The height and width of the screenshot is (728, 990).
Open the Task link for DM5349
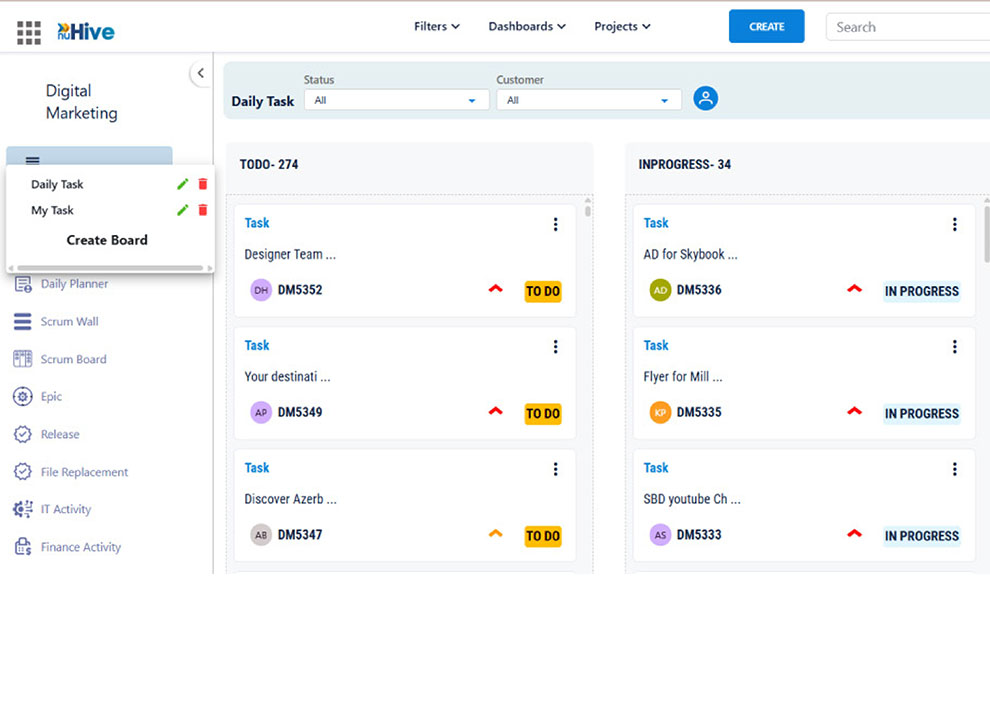click(257, 345)
